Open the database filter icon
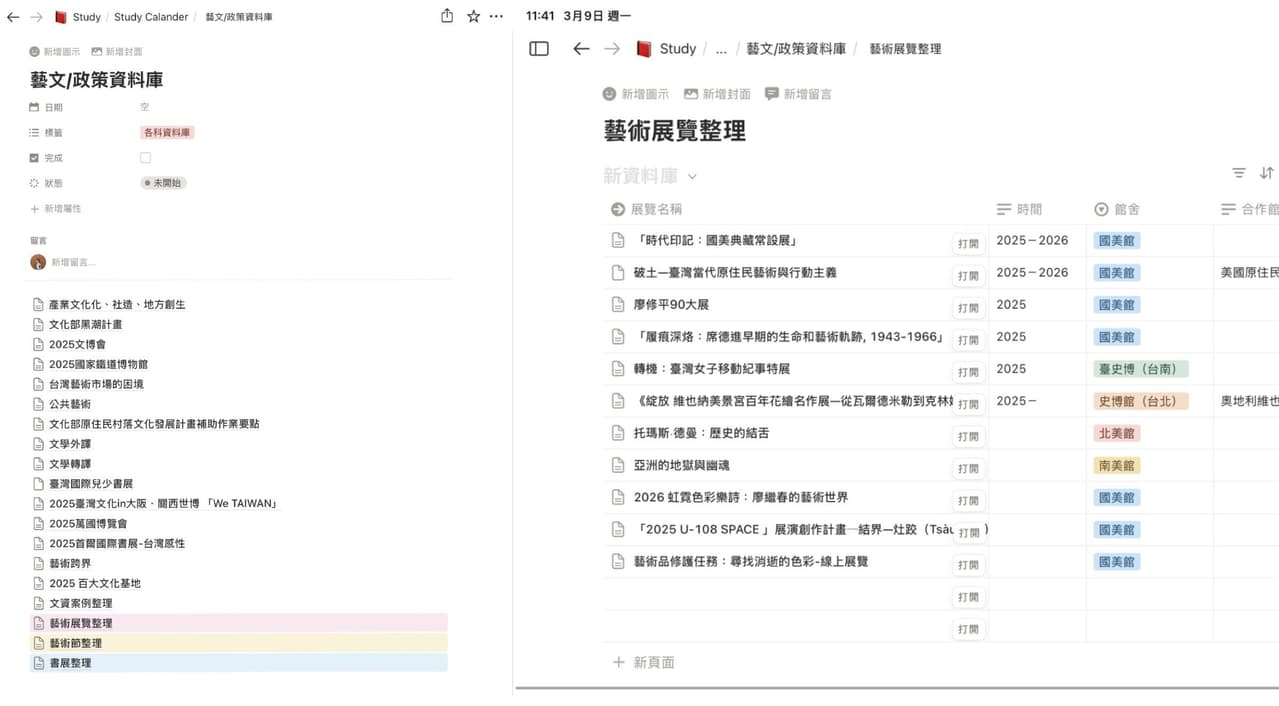Screen dimensions: 1279x706 [x=1239, y=173]
